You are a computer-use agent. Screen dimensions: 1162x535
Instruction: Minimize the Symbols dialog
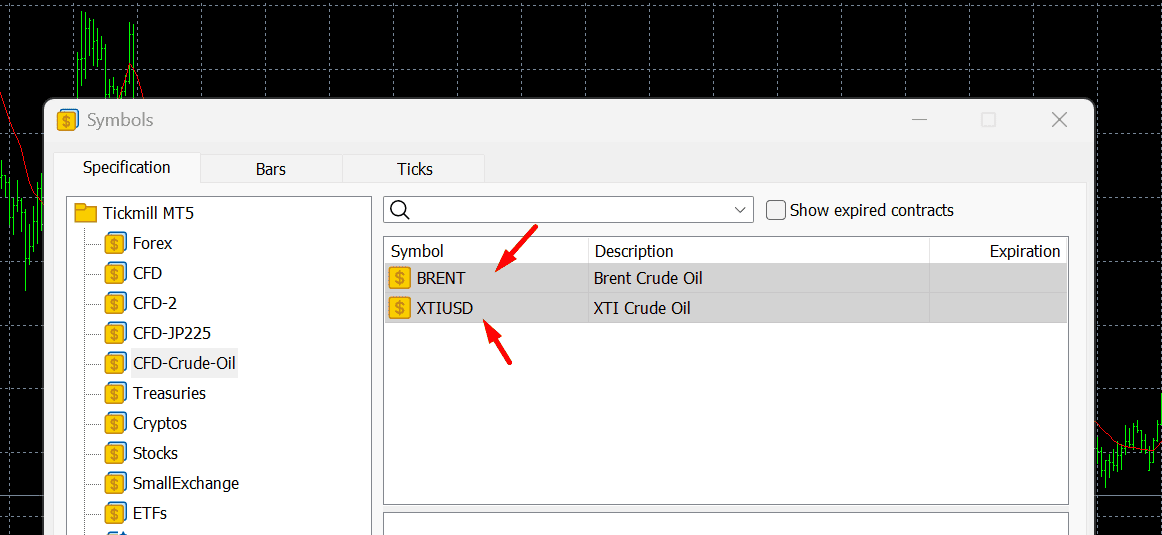click(x=919, y=119)
